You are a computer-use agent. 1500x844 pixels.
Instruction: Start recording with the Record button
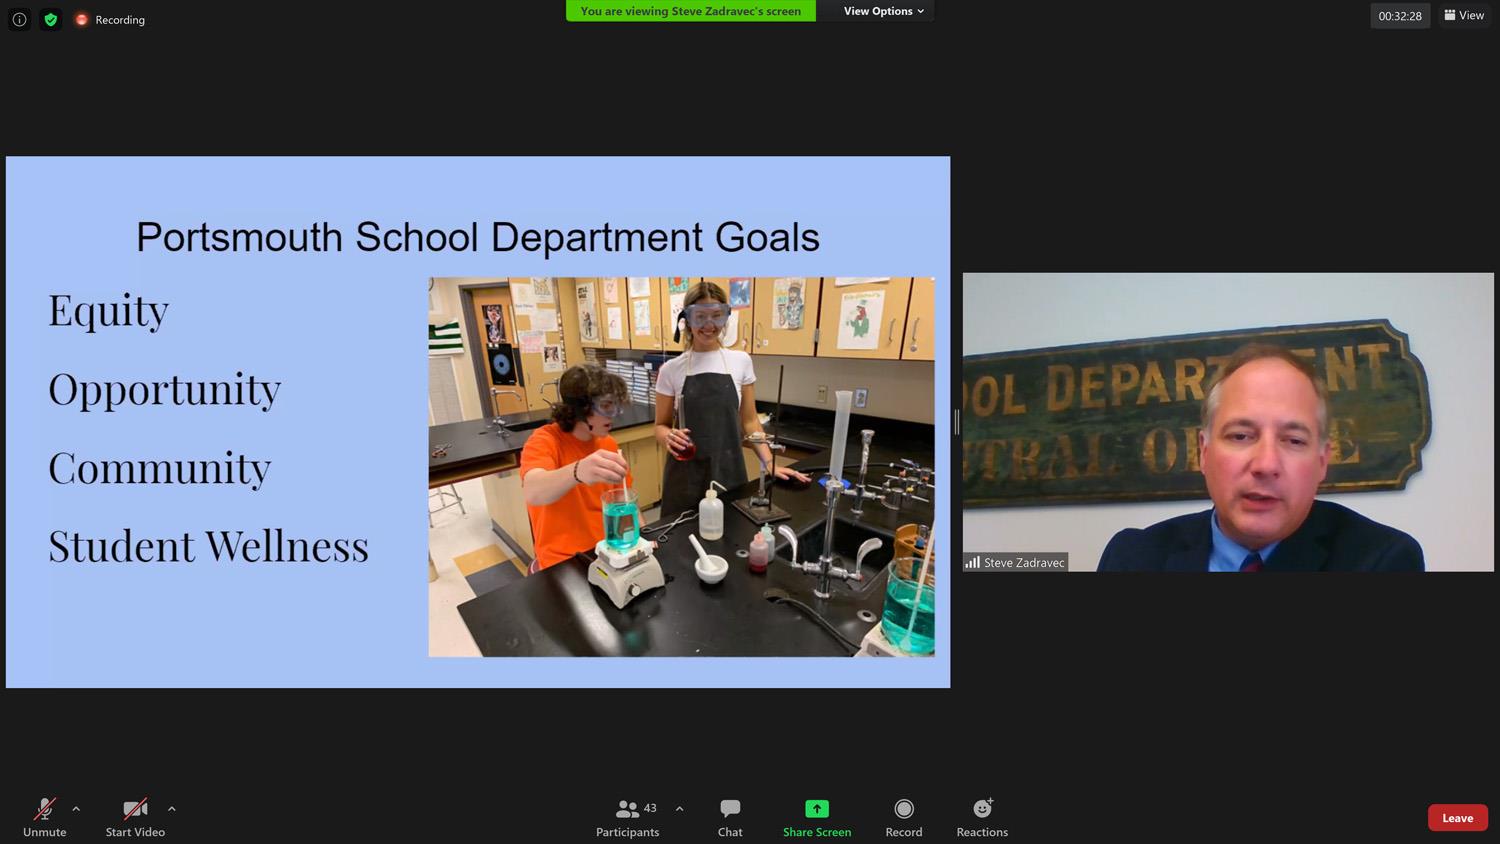(x=903, y=816)
